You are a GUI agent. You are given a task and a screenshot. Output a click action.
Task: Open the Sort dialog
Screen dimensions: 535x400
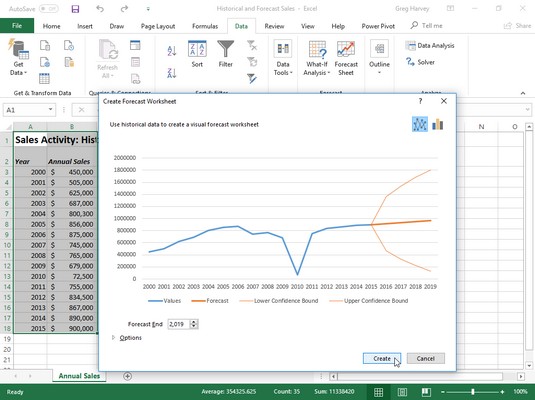coord(197,54)
